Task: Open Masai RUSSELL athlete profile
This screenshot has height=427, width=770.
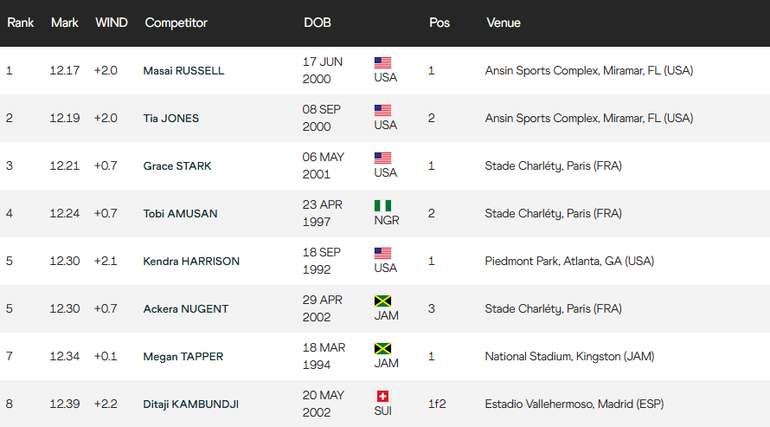Action: tap(184, 71)
